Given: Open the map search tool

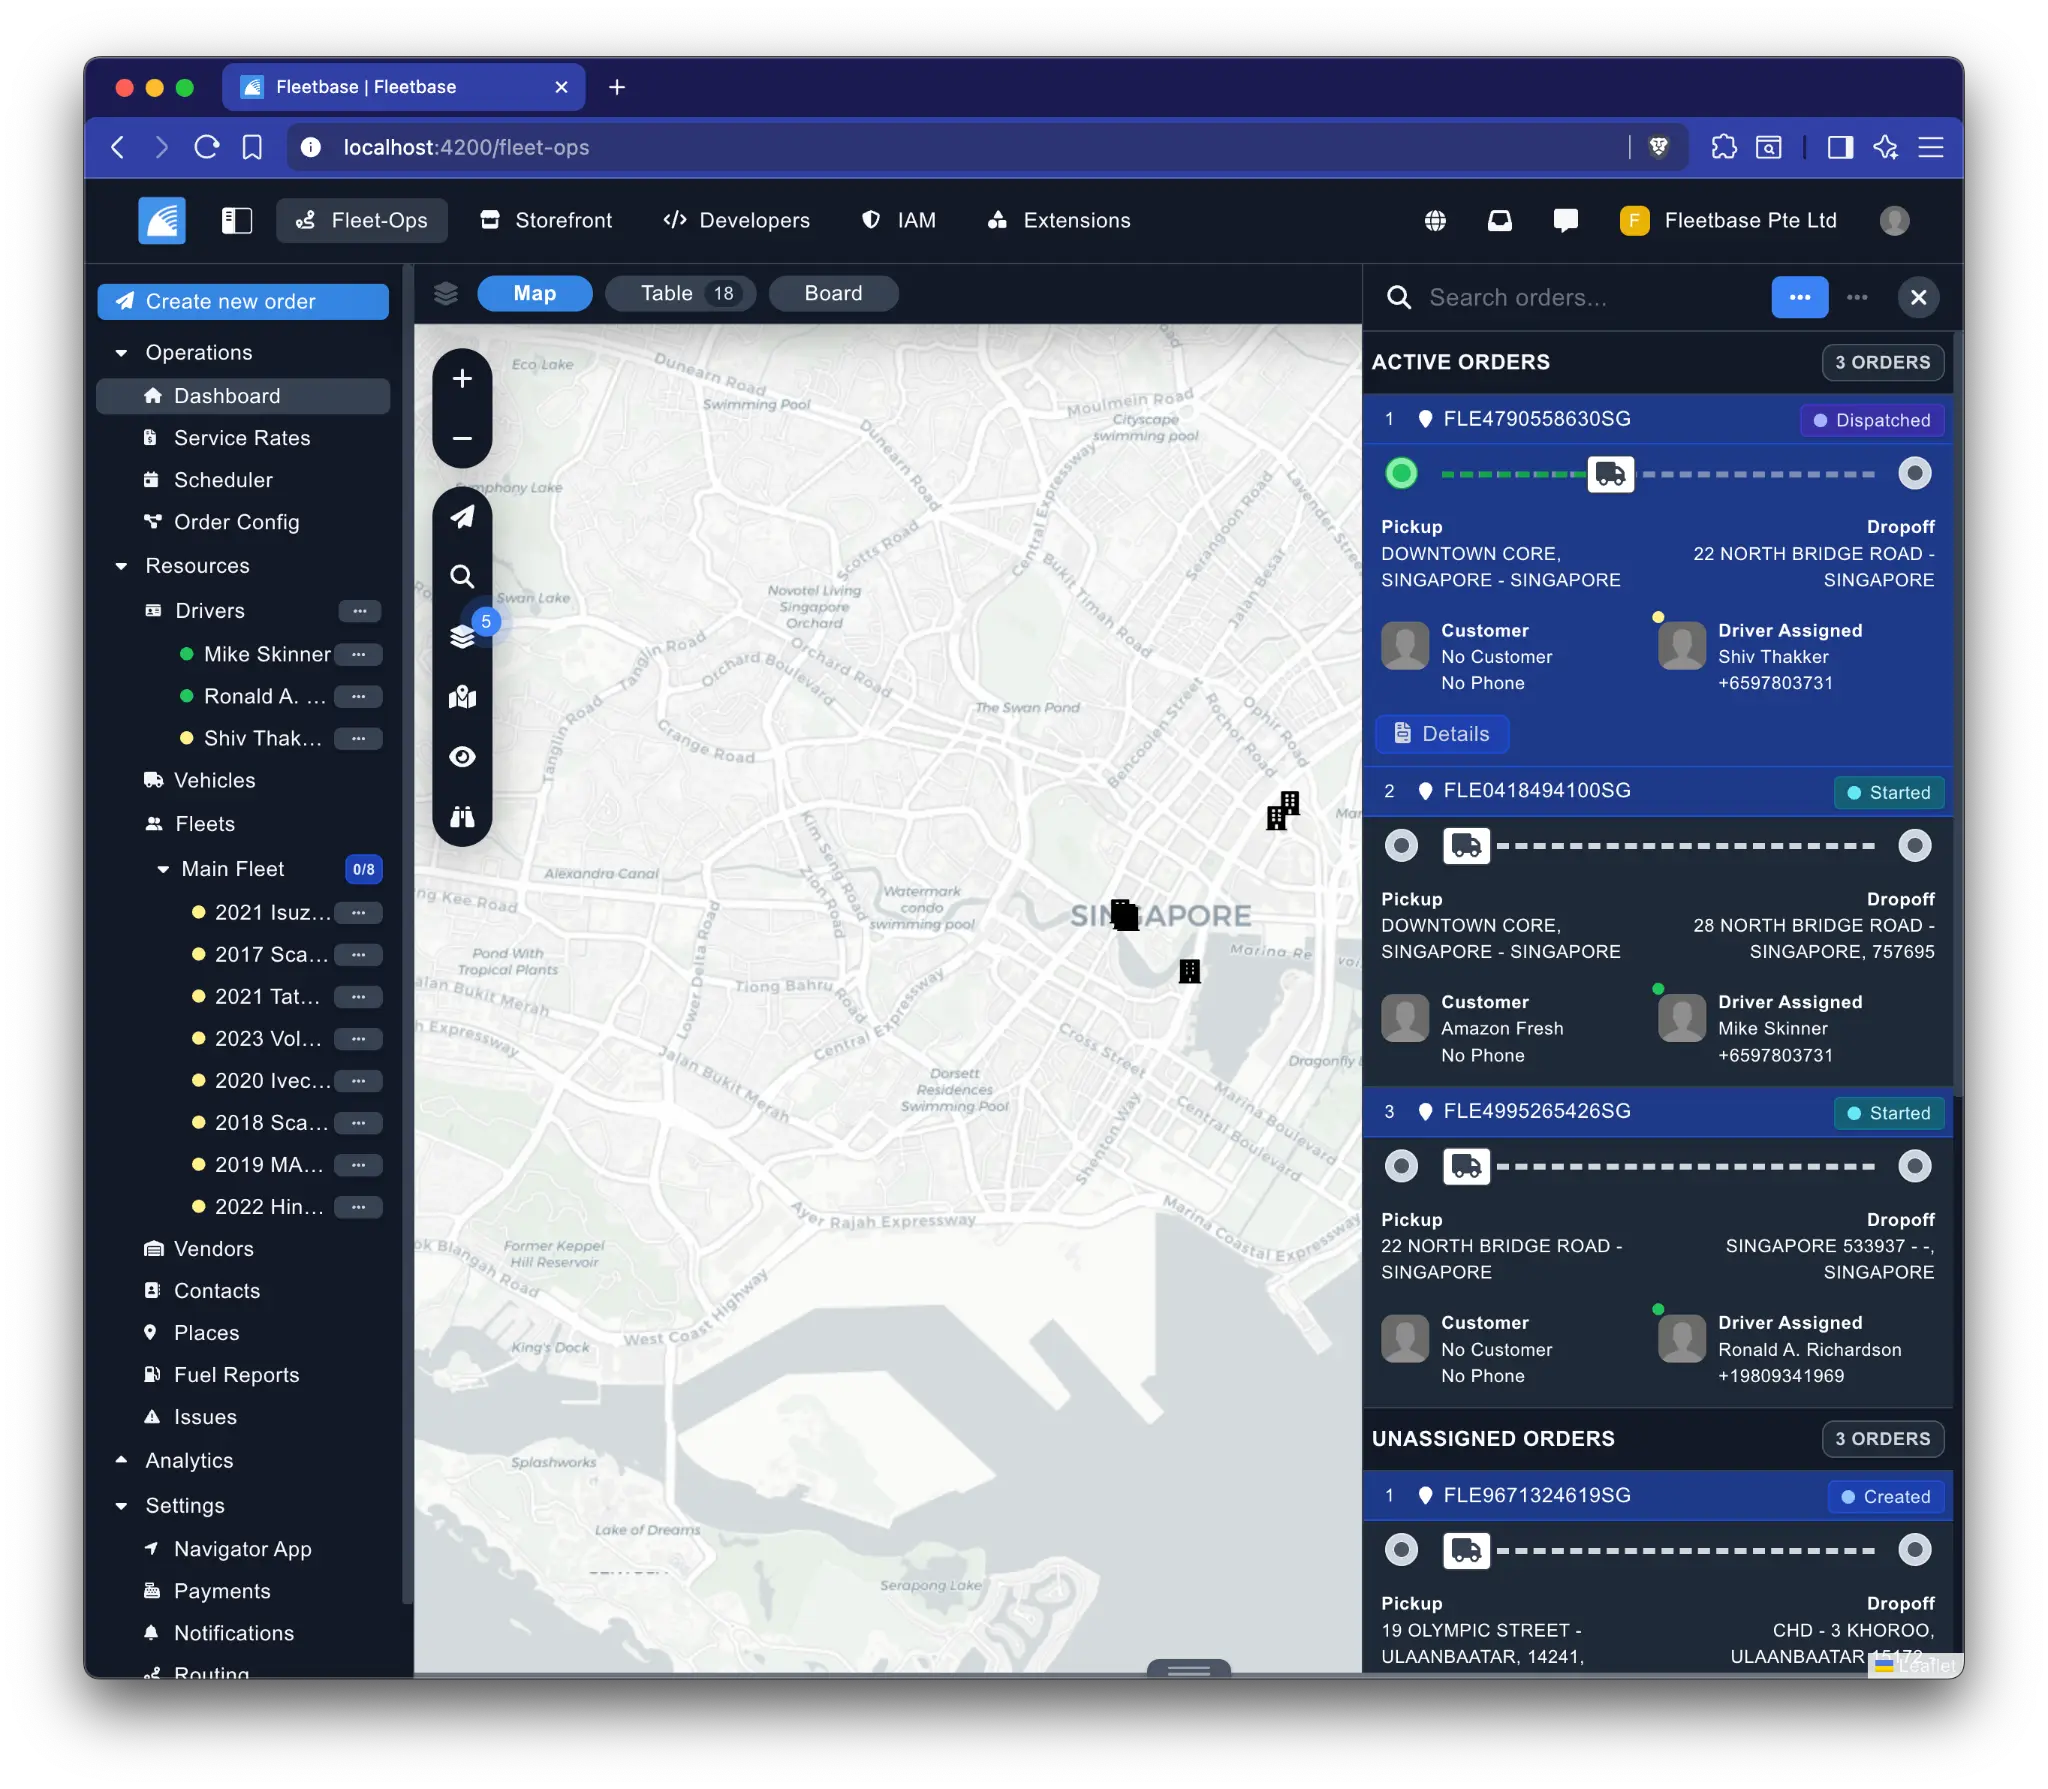Looking at the screenshot, I should [x=463, y=576].
